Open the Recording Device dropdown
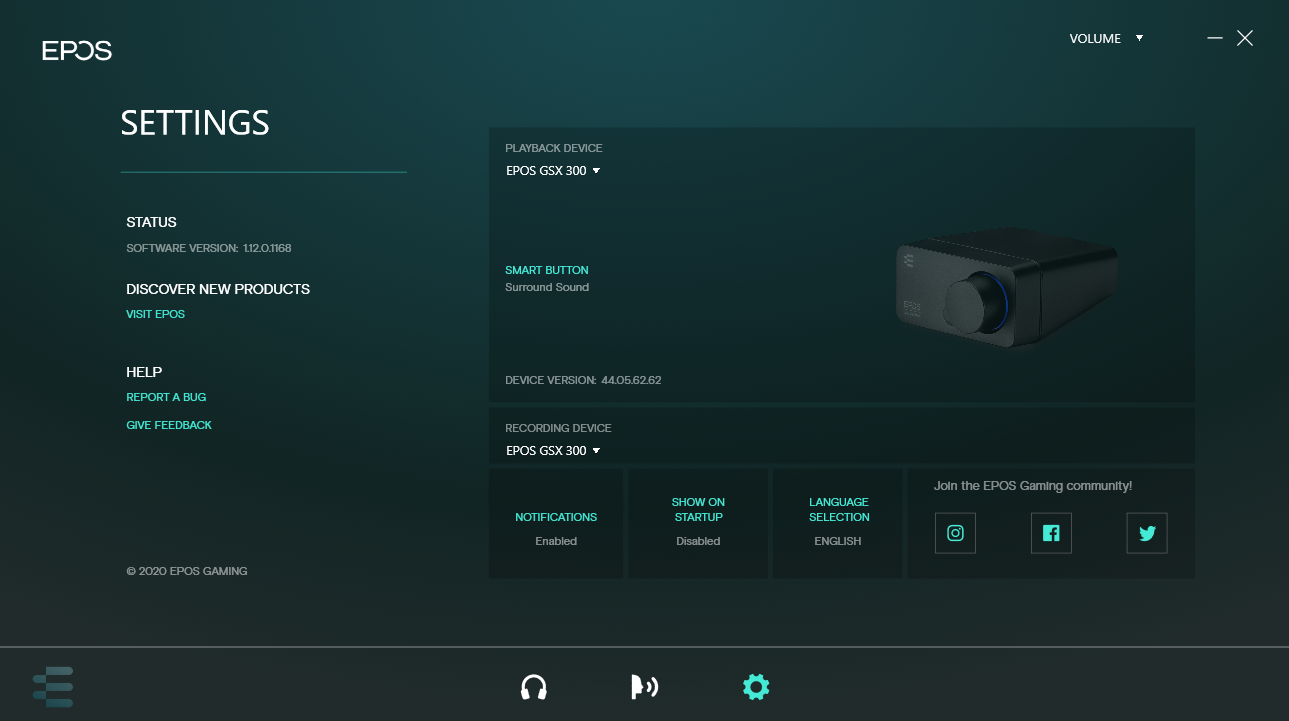Viewport: 1289px width, 721px height. click(x=553, y=451)
